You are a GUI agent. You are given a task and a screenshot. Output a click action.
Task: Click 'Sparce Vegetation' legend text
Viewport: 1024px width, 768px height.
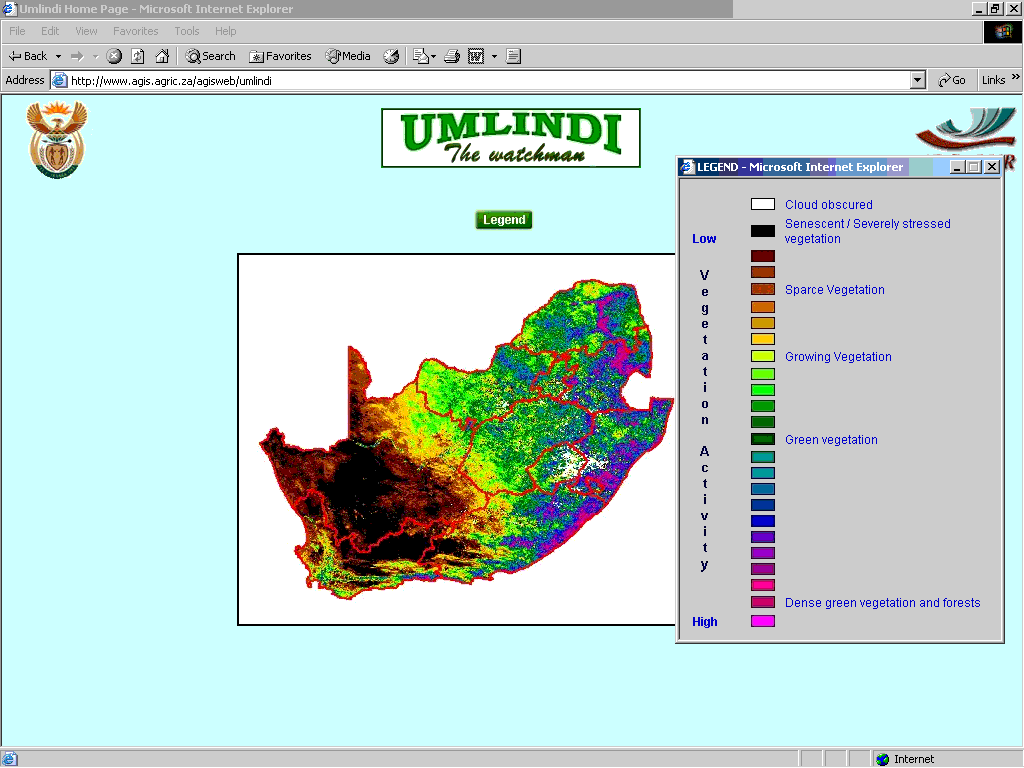835,289
